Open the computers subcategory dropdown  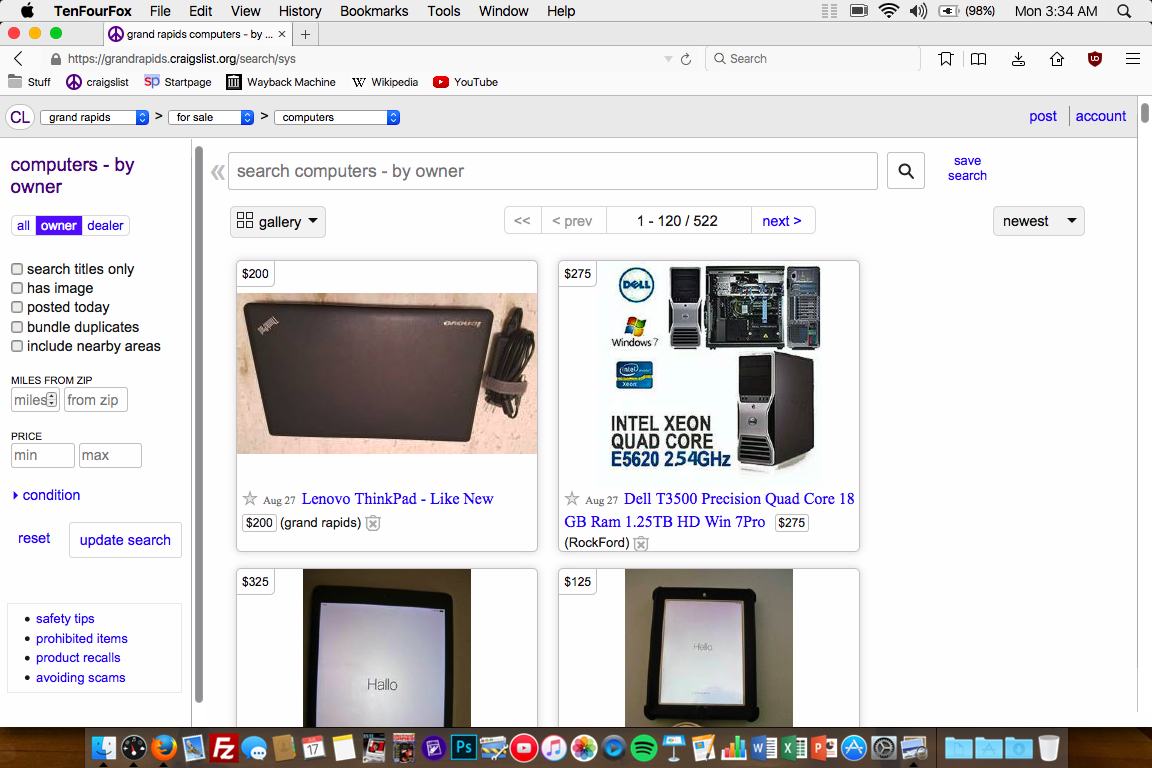(337, 118)
